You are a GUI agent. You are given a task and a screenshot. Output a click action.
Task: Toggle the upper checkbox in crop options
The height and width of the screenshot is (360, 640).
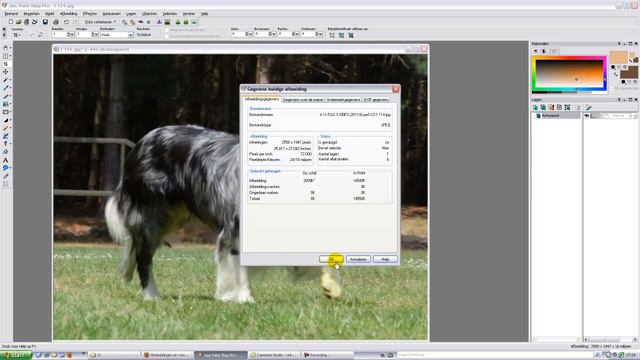tap(167, 30)
